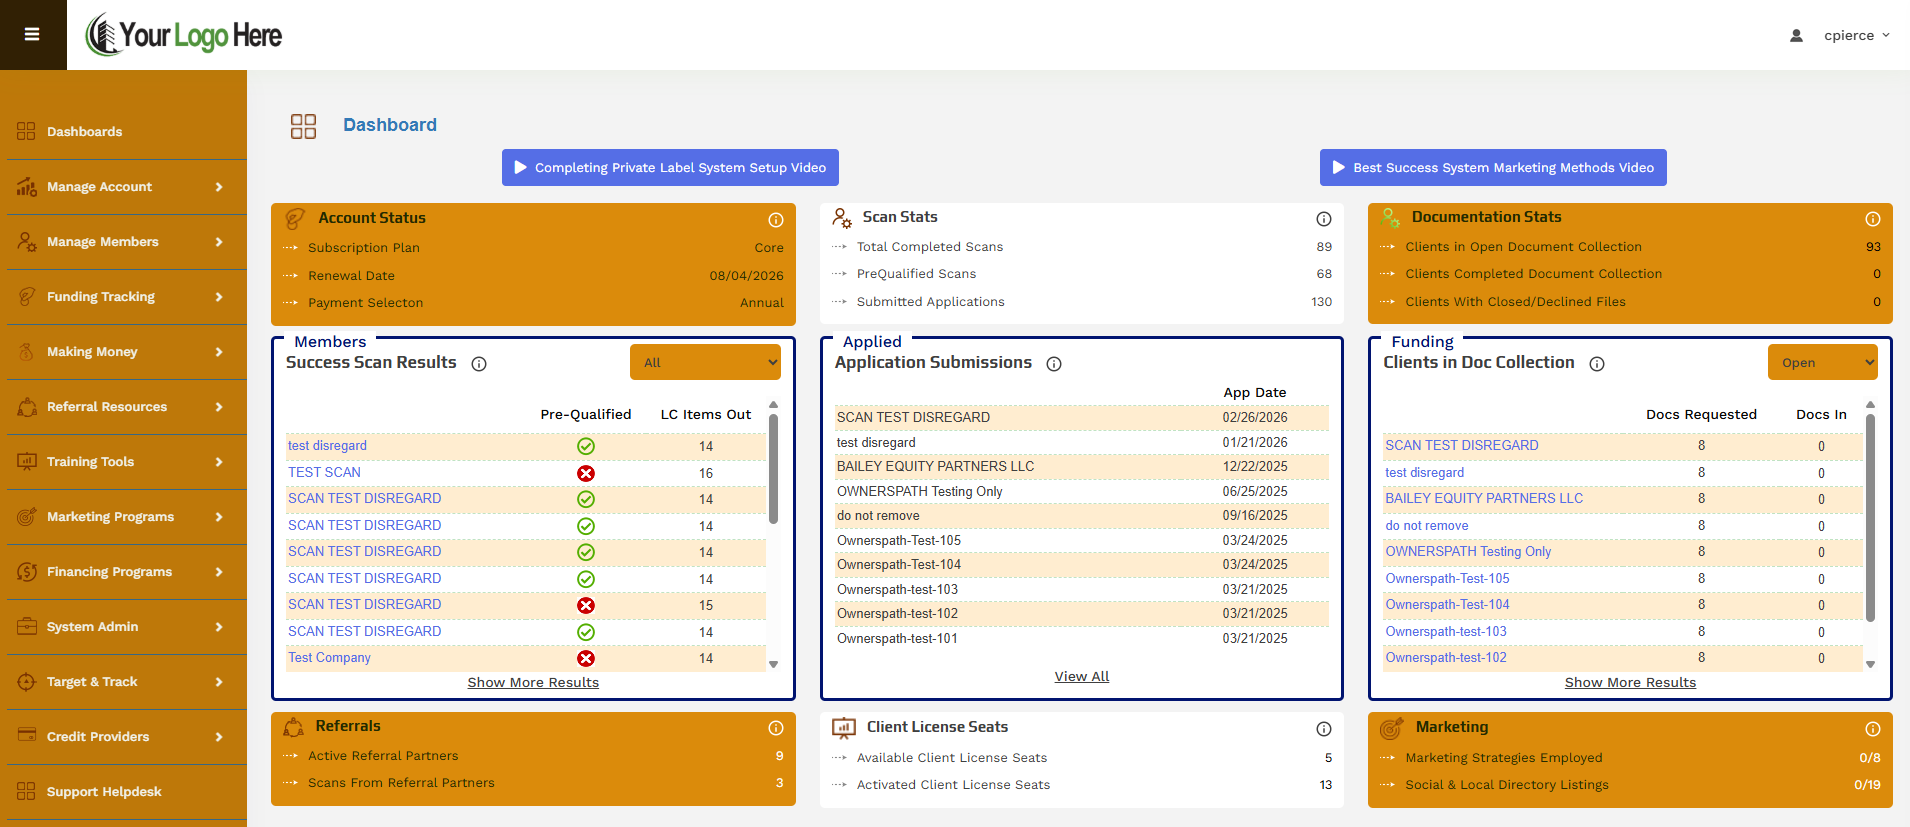The width and height of the screenshot is (1910, 827).
Task: Open Marketing Programs menu item
Action: 127,517
